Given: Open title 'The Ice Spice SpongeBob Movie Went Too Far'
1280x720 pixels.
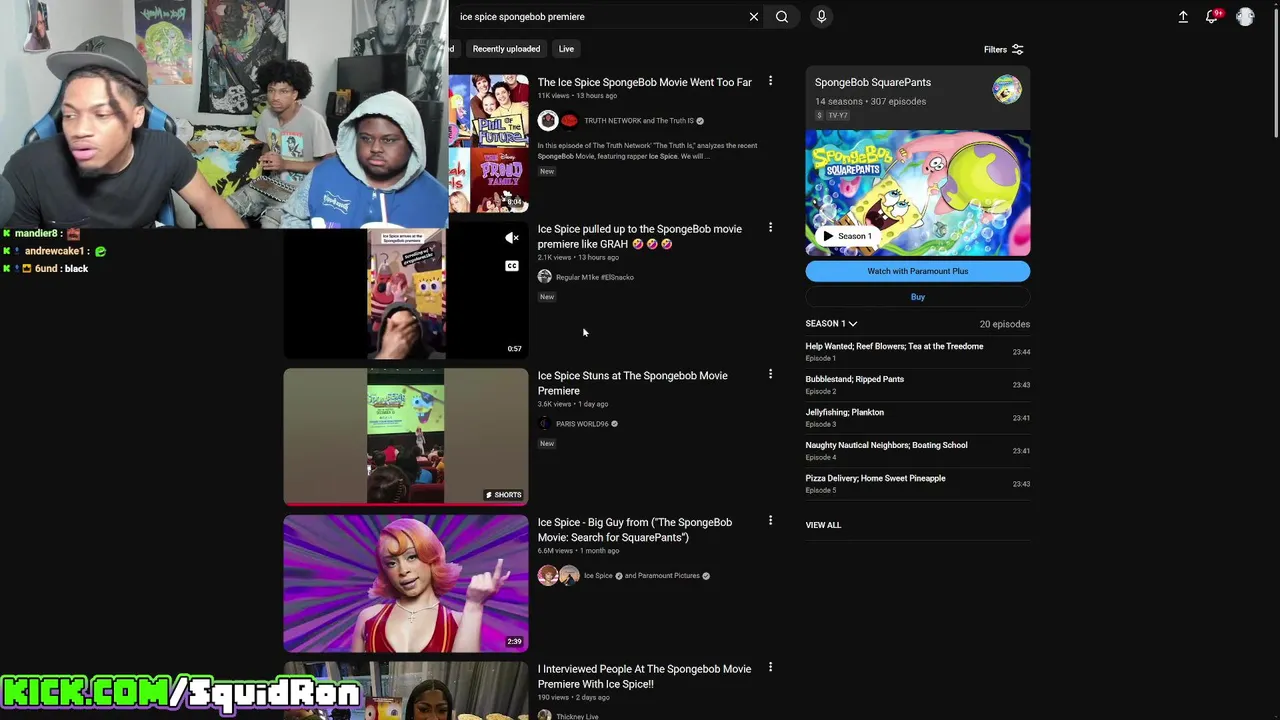Looking at the screenshot, I should (x=644, y=82).
